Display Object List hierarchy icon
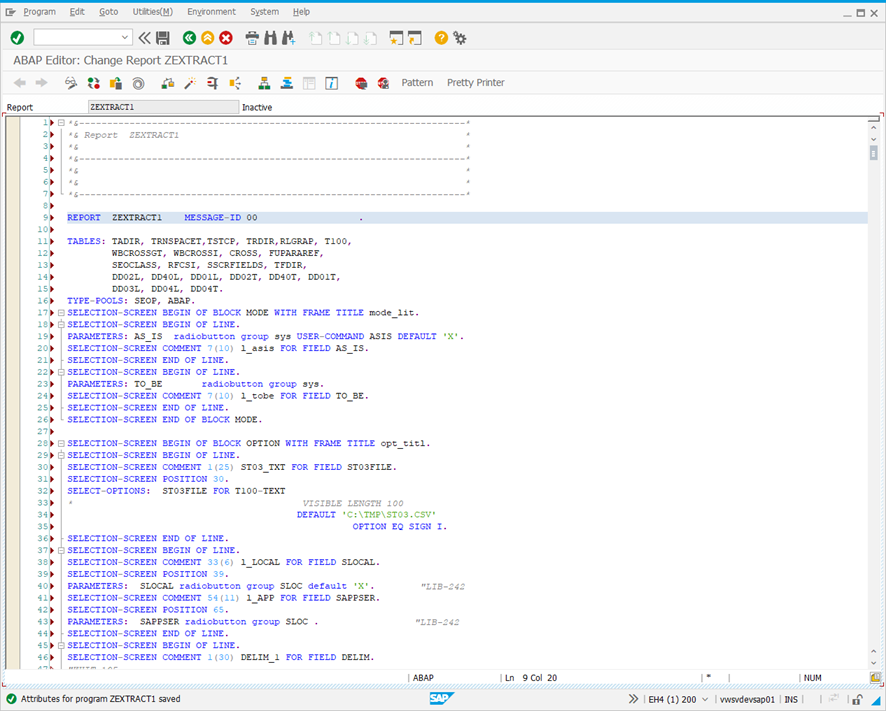886x711 pixels. tap(264, 83)
